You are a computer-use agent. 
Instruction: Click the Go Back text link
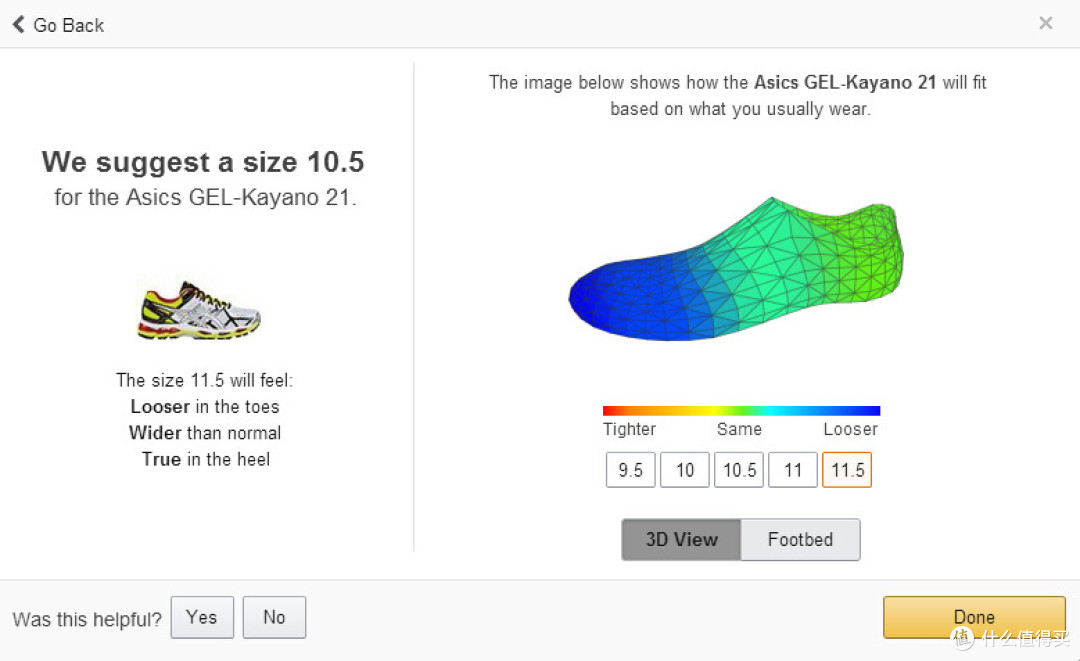(x=68, y=25)
